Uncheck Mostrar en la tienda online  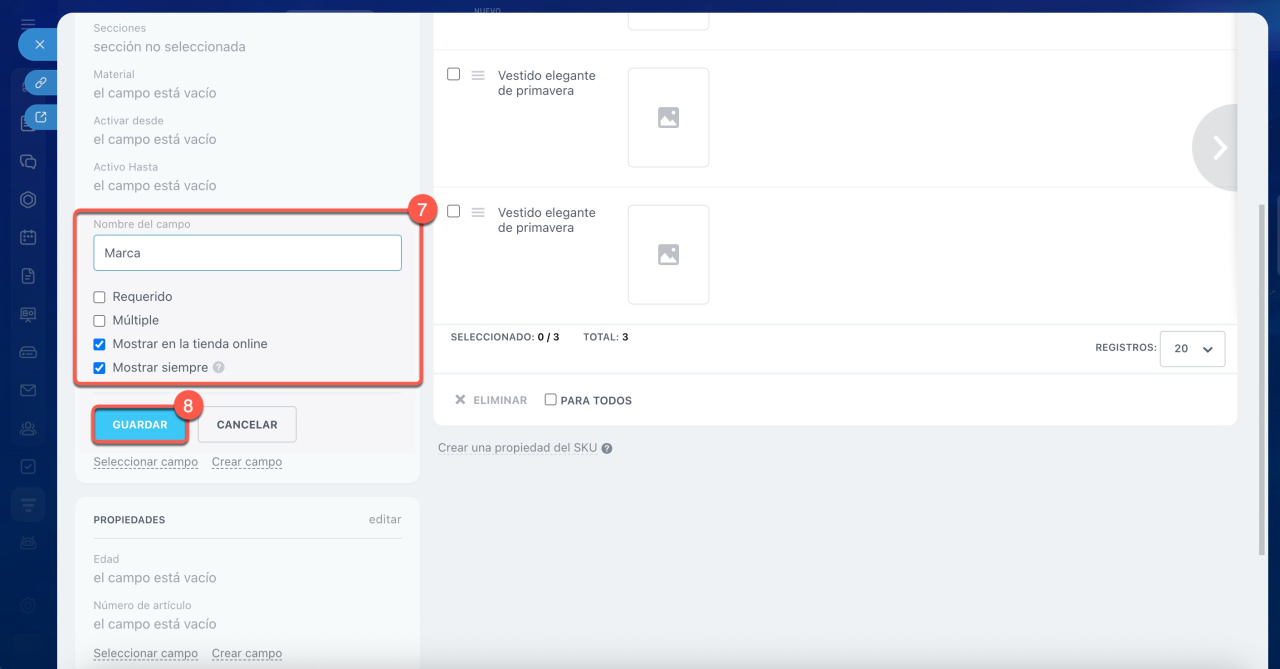(99, 344)
